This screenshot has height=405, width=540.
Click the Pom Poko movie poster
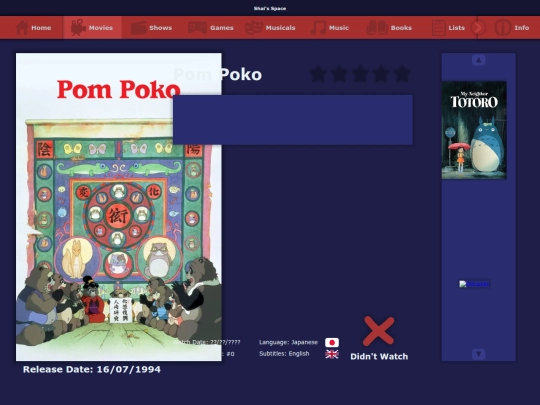[118, 207]
